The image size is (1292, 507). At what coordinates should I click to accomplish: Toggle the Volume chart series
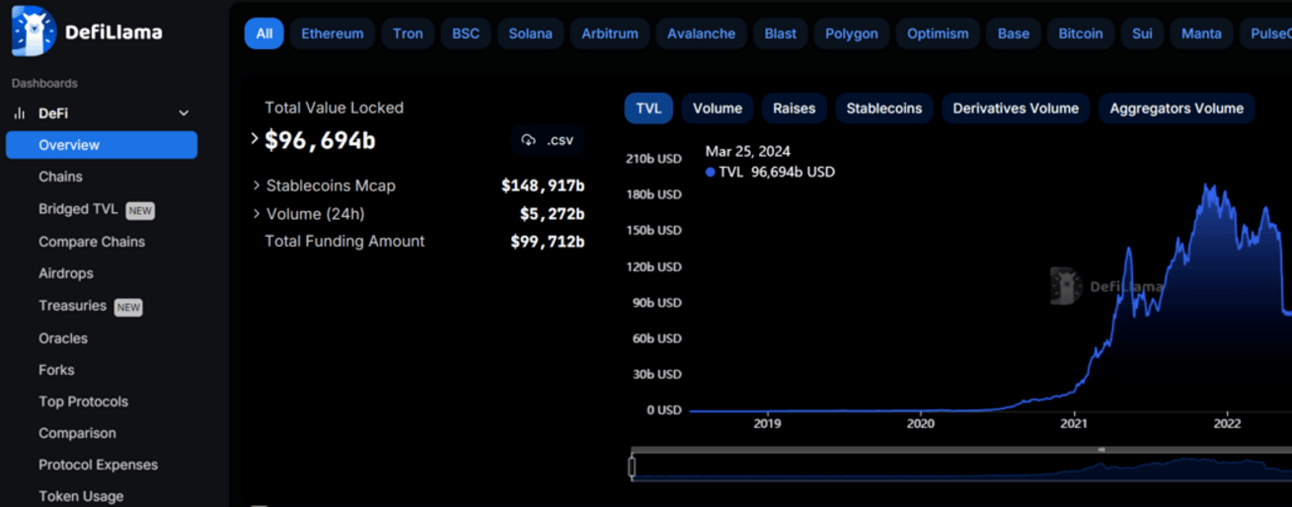(x=717, y=108)
